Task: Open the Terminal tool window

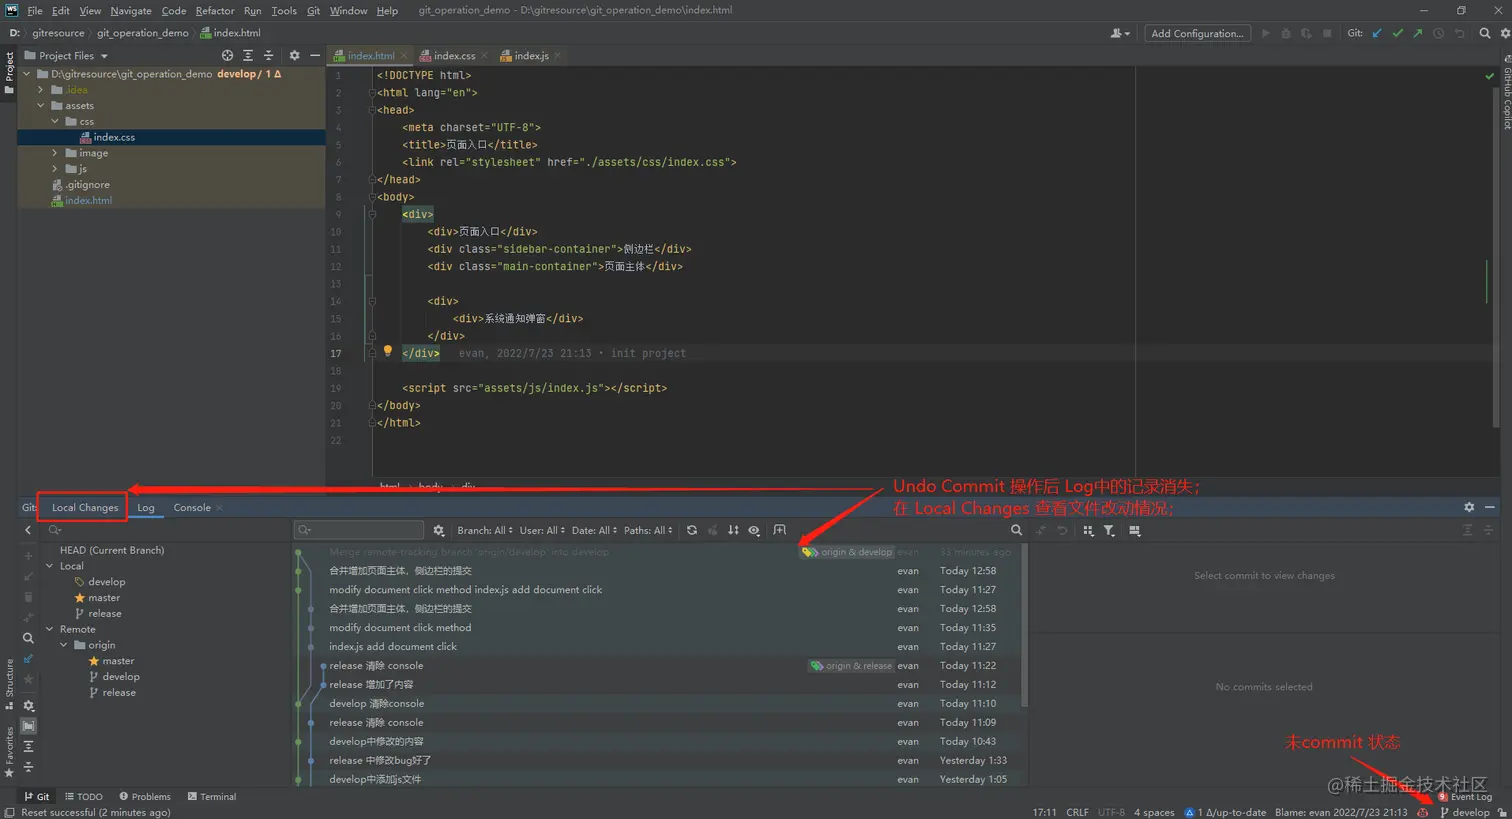Action: click(211, 796)
